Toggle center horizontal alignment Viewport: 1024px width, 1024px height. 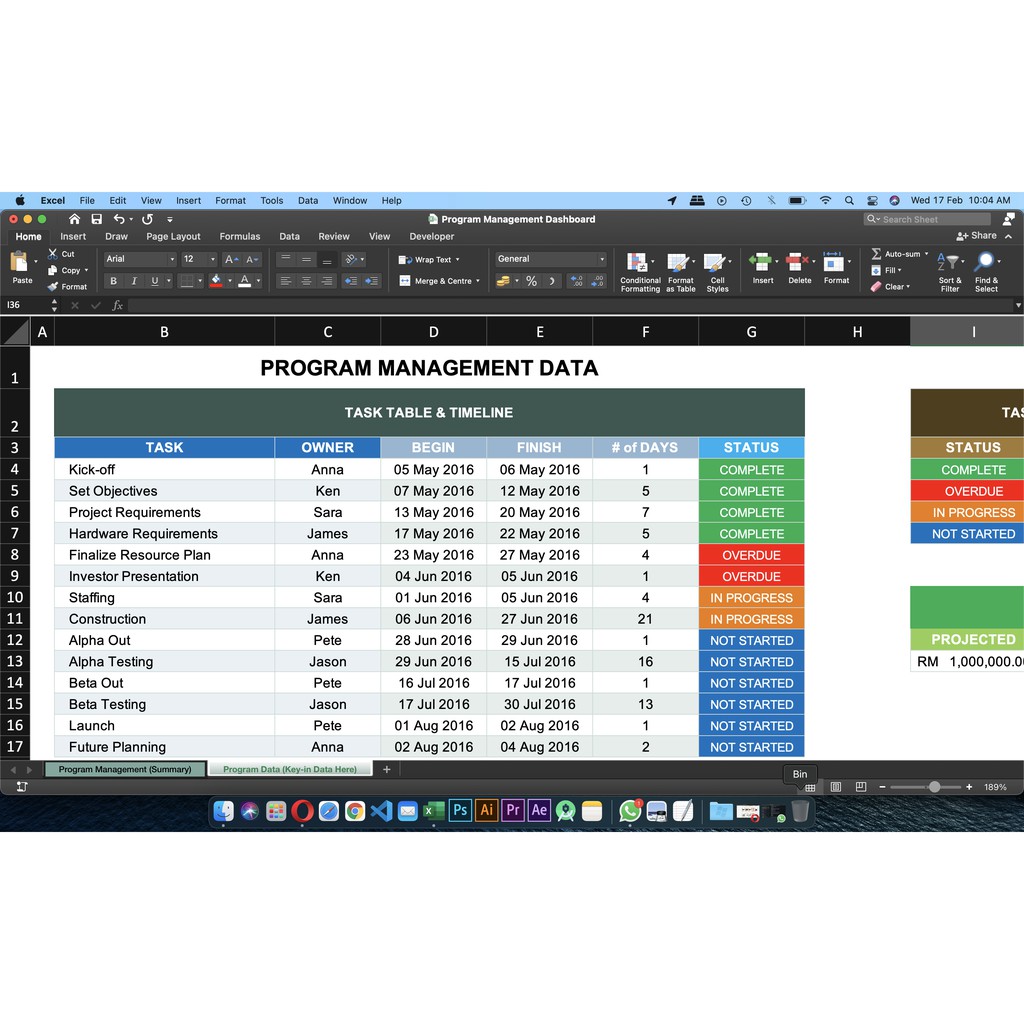point(306,281)
